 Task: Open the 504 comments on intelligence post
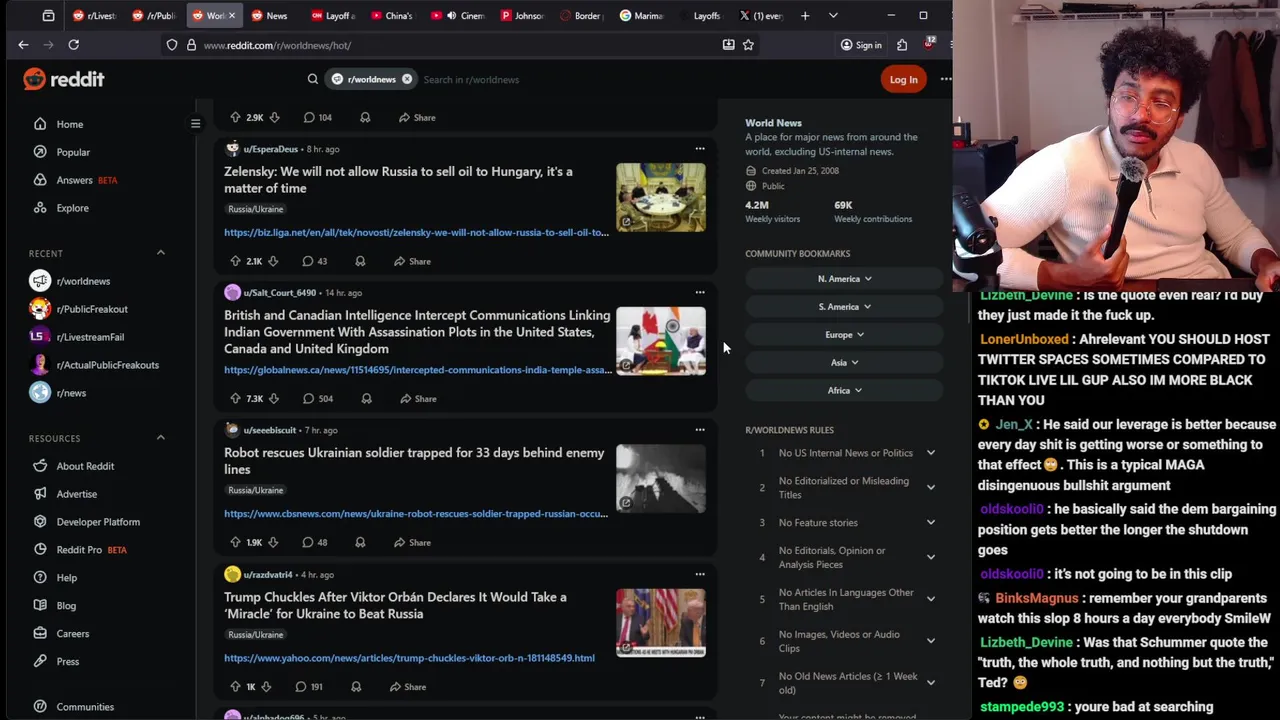coord(318,398)
